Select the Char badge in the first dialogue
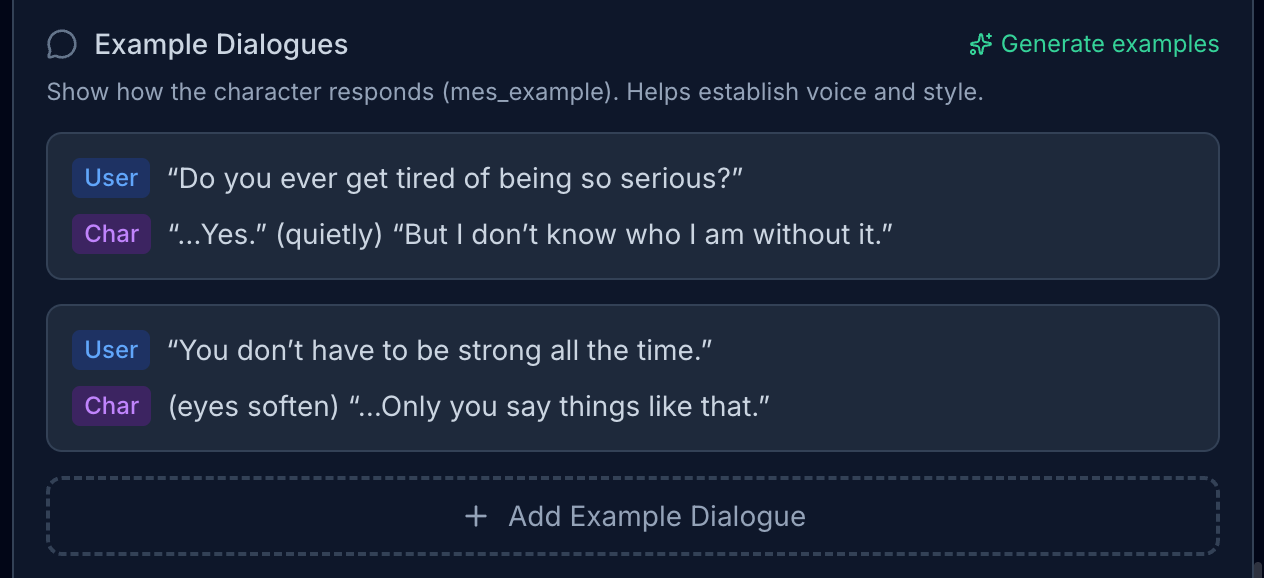The width and height of the screenshot is (1264, 578). [111, 234]
